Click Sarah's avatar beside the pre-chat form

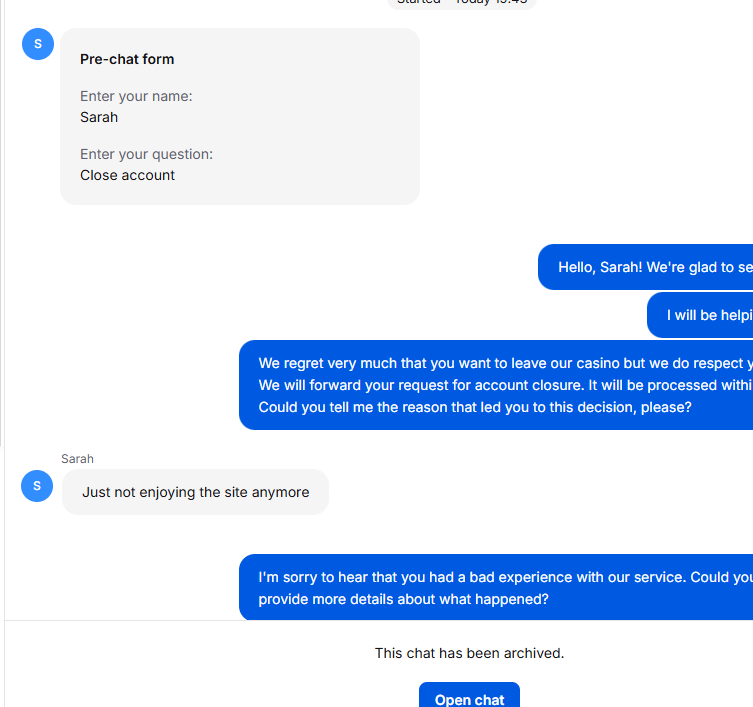point(38,44)
